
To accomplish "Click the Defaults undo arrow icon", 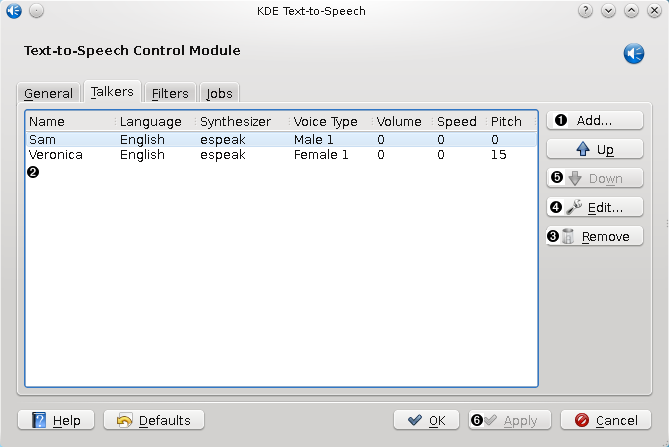I will pos(125,420).
